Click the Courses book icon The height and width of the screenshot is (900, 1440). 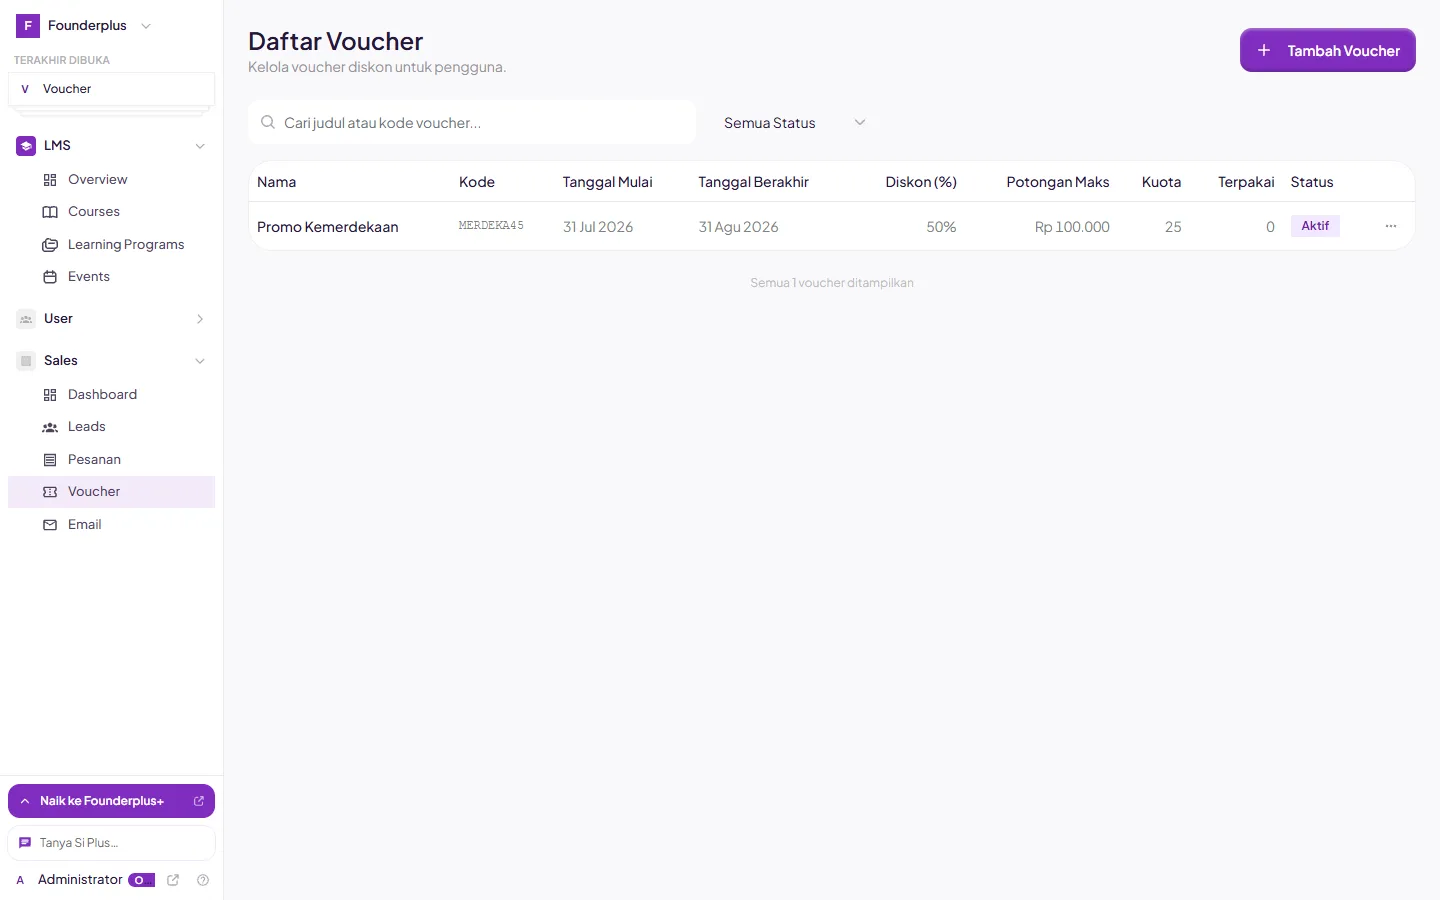coord(50,212)
